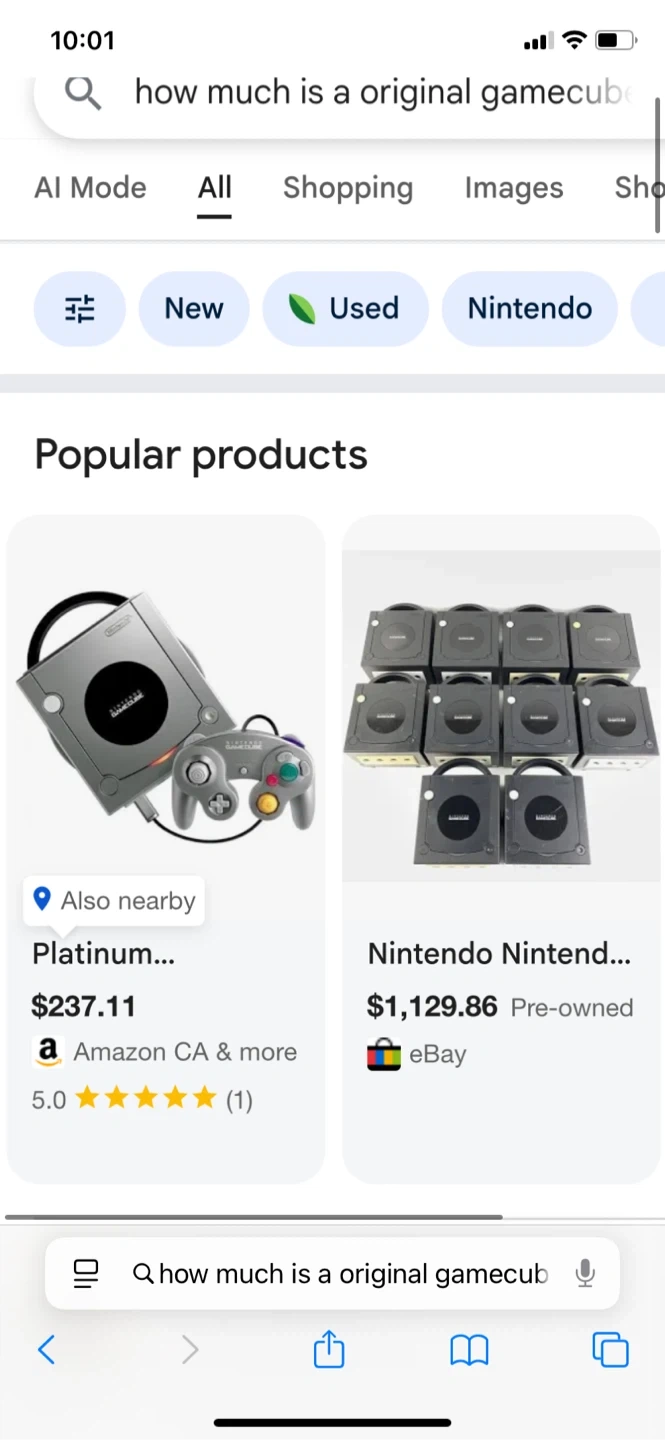
Task: Tap the Safari address bar text
Action: pyautogui.click(x=350, y=1273)
